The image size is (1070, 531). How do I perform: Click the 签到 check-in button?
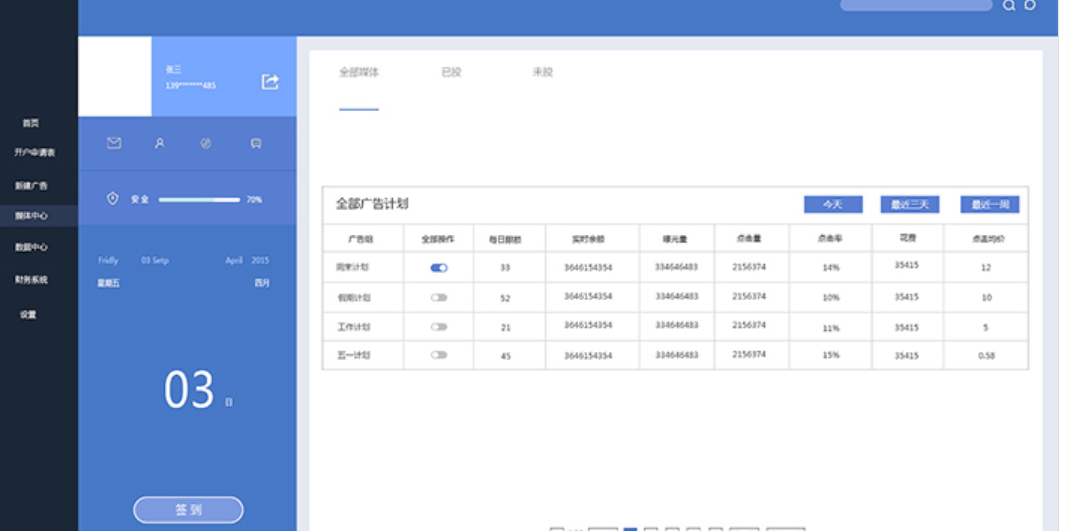click(x=188, y=510)
